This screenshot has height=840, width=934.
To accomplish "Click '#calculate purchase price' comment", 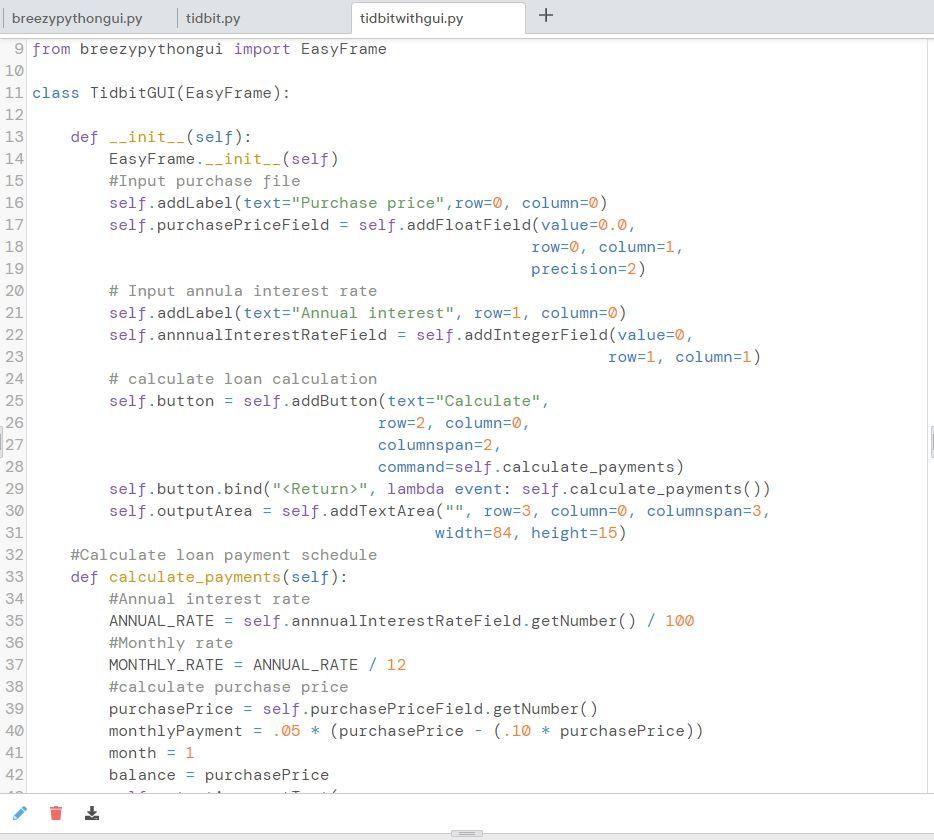I will [x=229, y=687].
